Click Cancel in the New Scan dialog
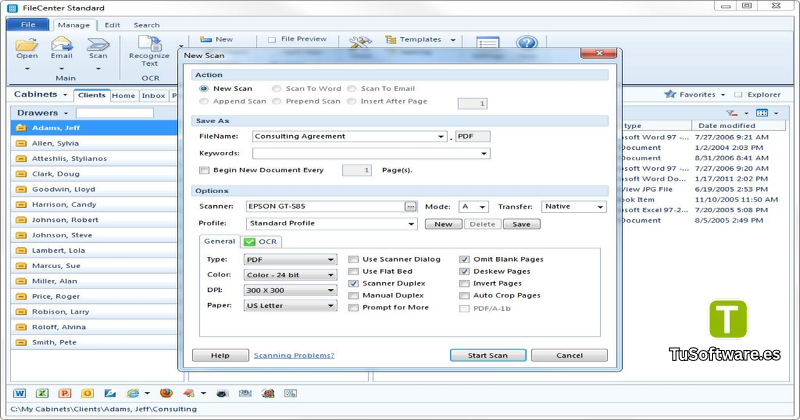 (x=569, y=356)
